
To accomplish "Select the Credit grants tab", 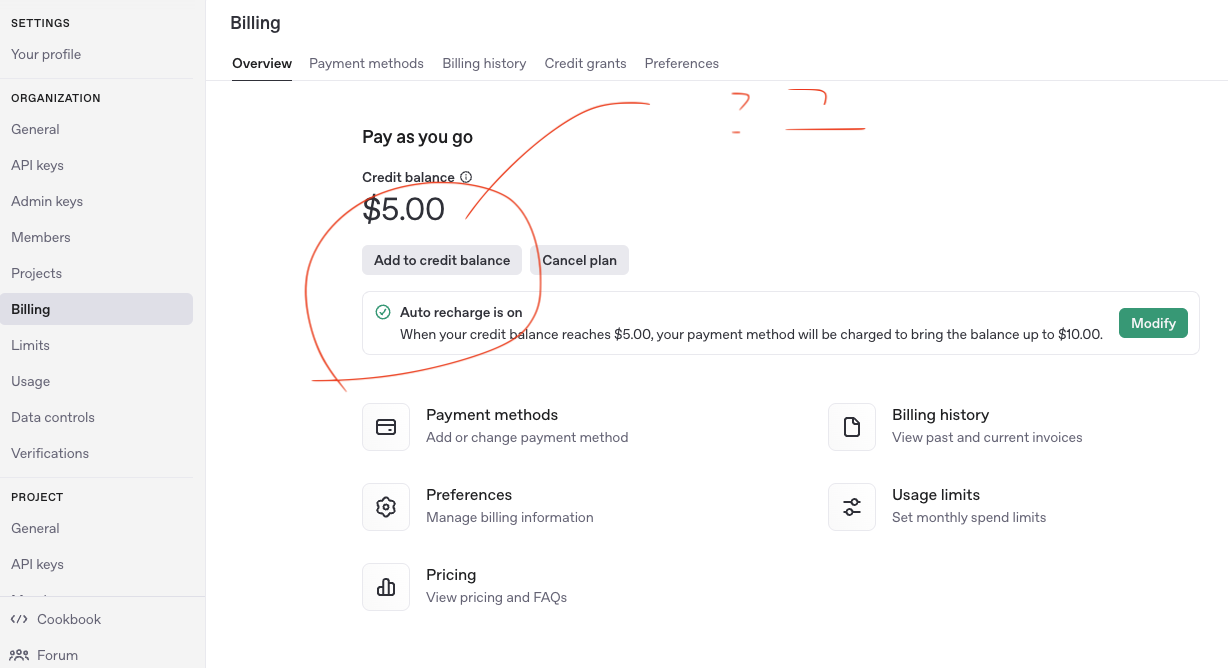I will [x=585, y=63].
